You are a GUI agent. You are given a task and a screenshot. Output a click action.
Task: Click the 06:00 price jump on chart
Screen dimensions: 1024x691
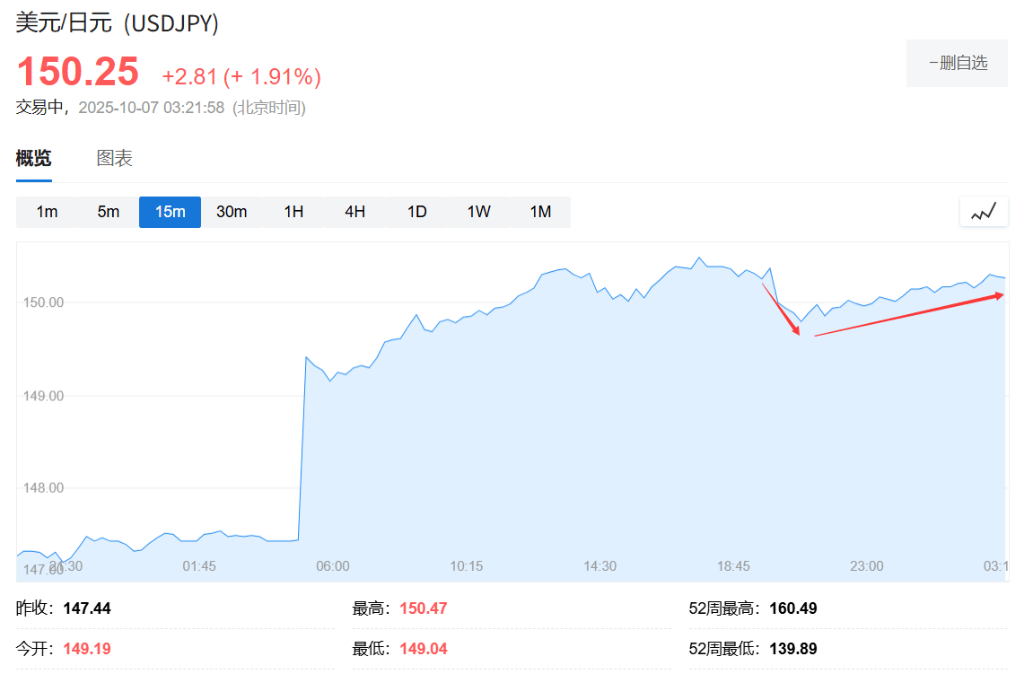pos(303,450)
